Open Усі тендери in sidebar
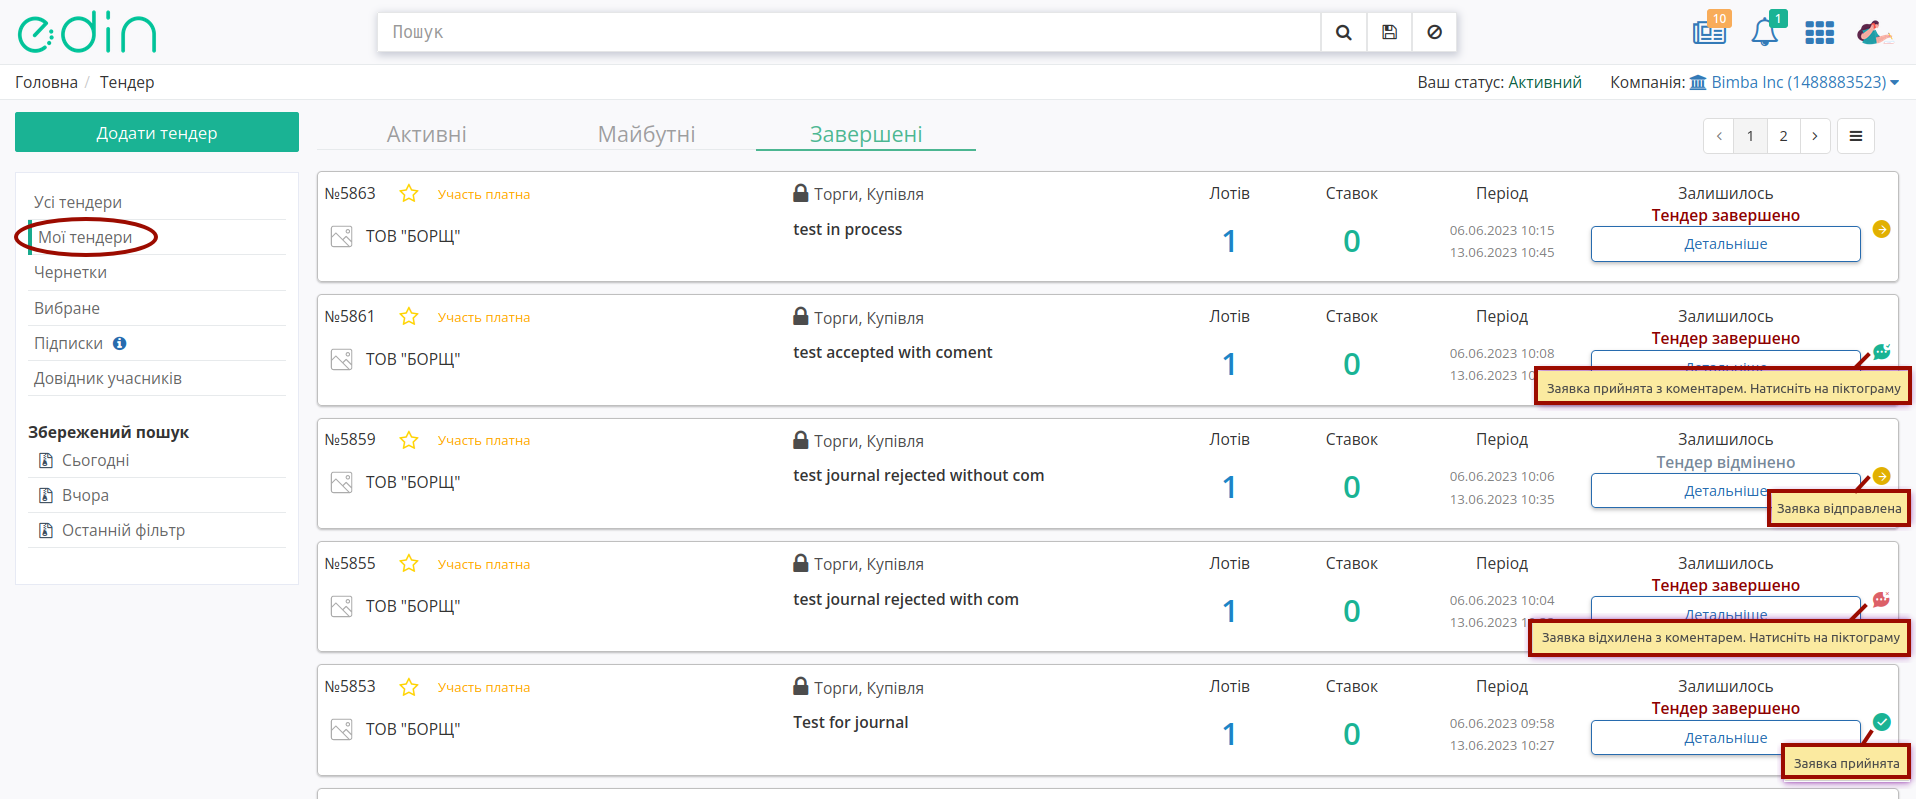The image size is (1916, 799). 78,202
